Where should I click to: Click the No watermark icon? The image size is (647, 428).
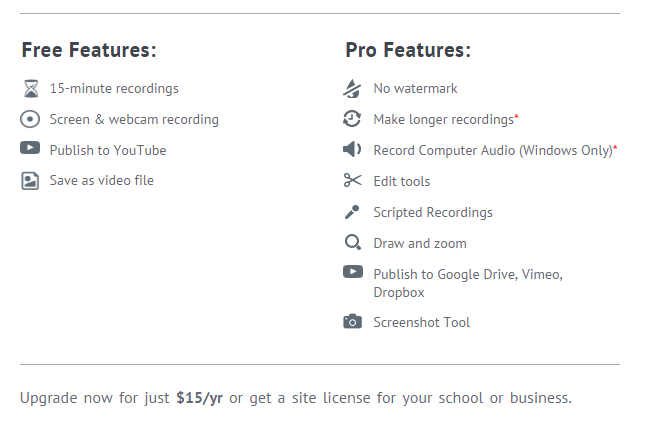pos(352,88)
